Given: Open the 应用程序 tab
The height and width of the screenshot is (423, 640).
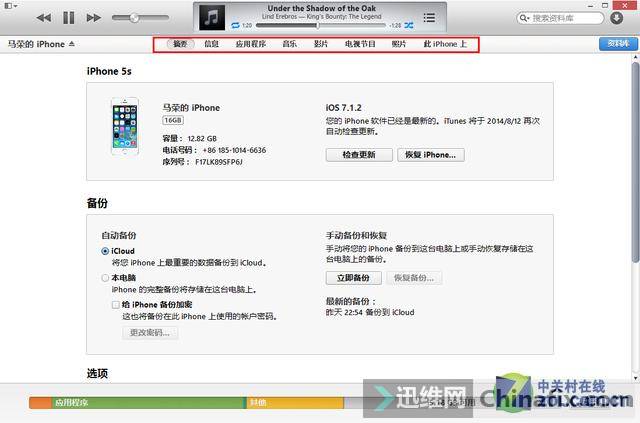Looking at the screenshot, I should (x=251, y=44).
